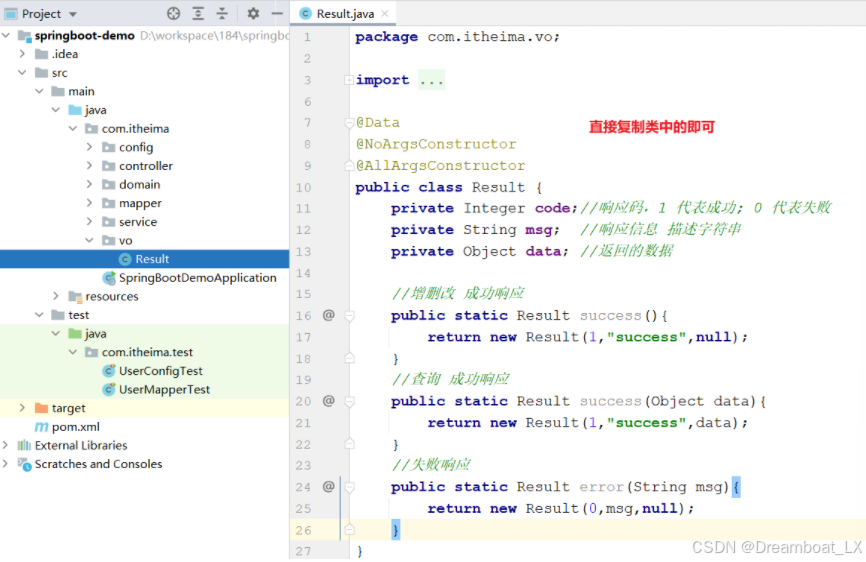Screen dimensions: 866x562
Task: Click the gutter @ icon on line 16
Action: [x=329, y=315]
